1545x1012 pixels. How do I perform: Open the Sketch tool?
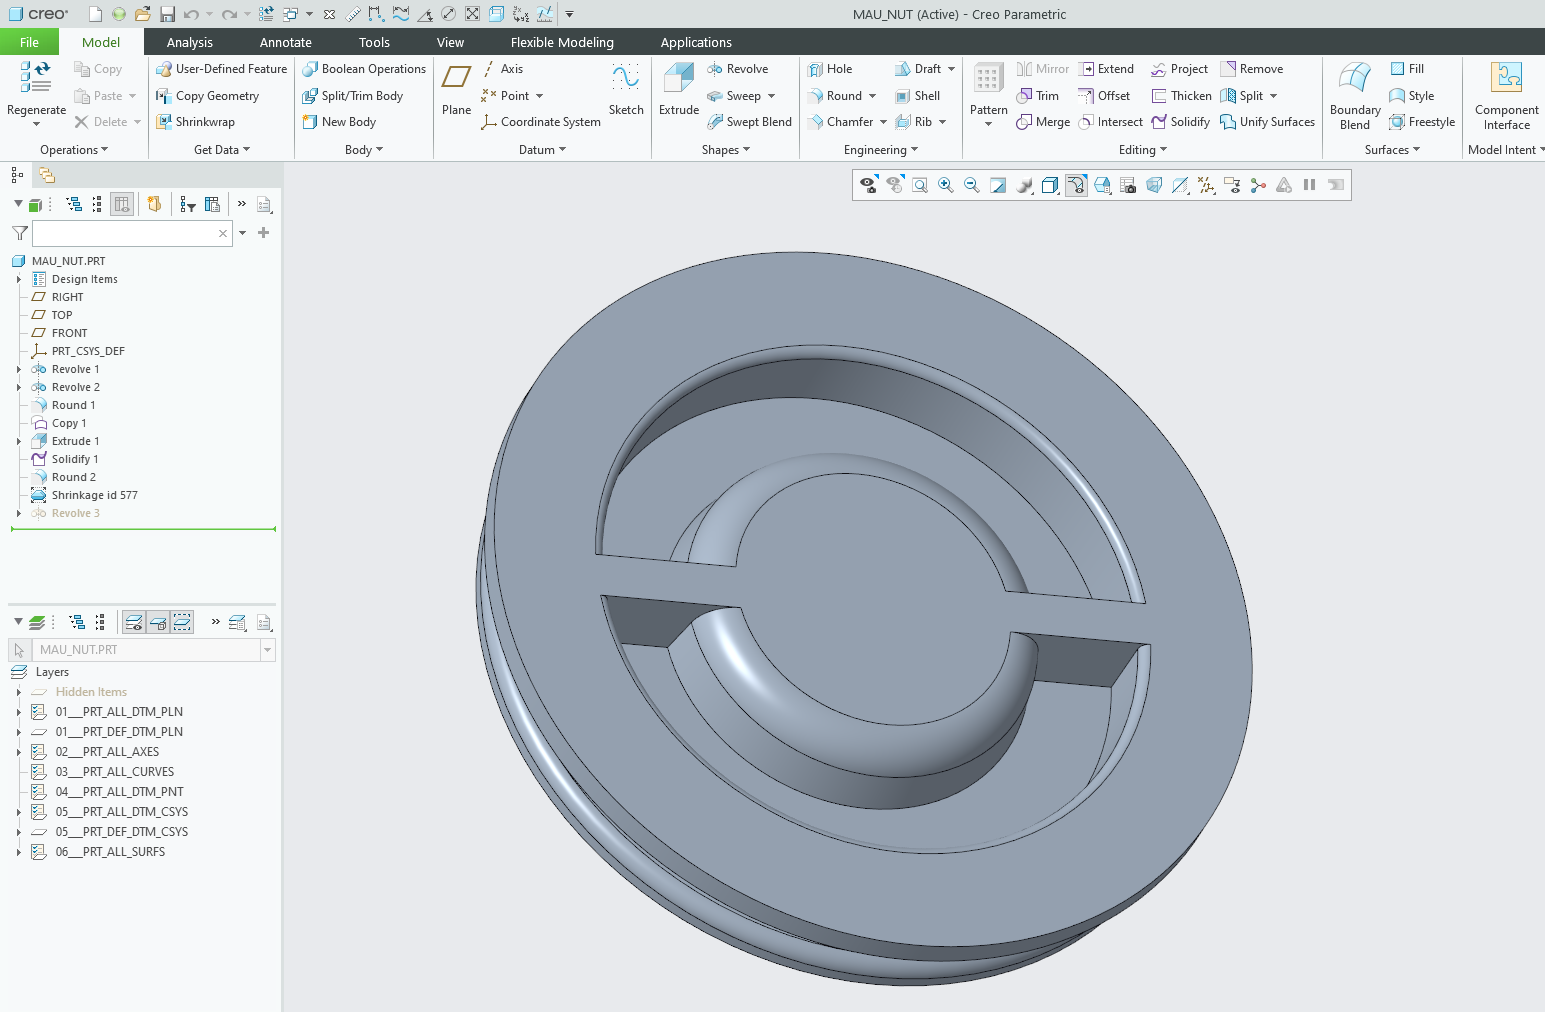click(x=625, y=80)
